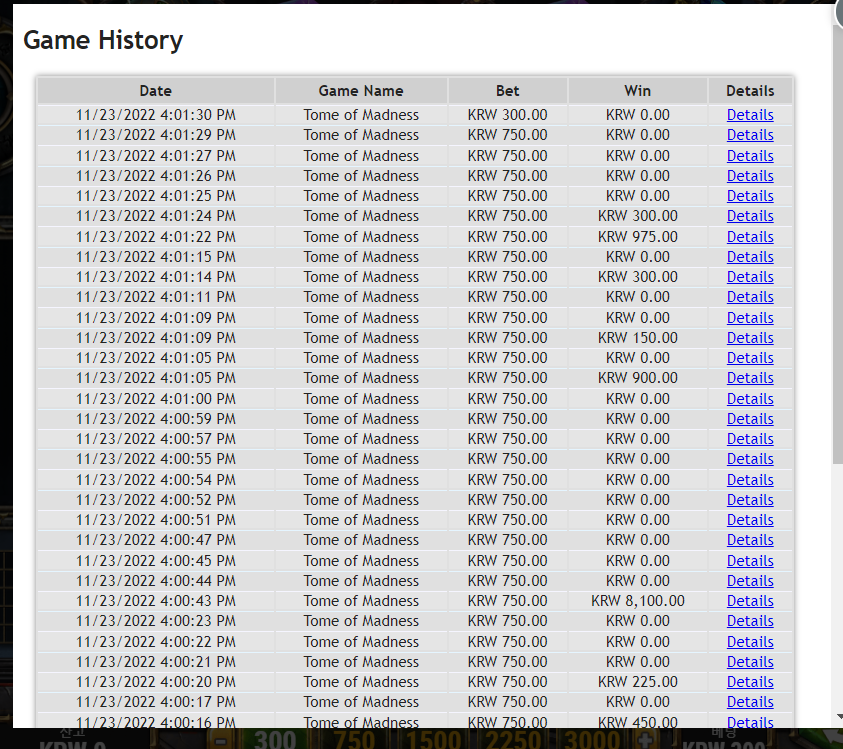Select Tome of Madness in 4:01:29 PM row

tap(361, 135)
